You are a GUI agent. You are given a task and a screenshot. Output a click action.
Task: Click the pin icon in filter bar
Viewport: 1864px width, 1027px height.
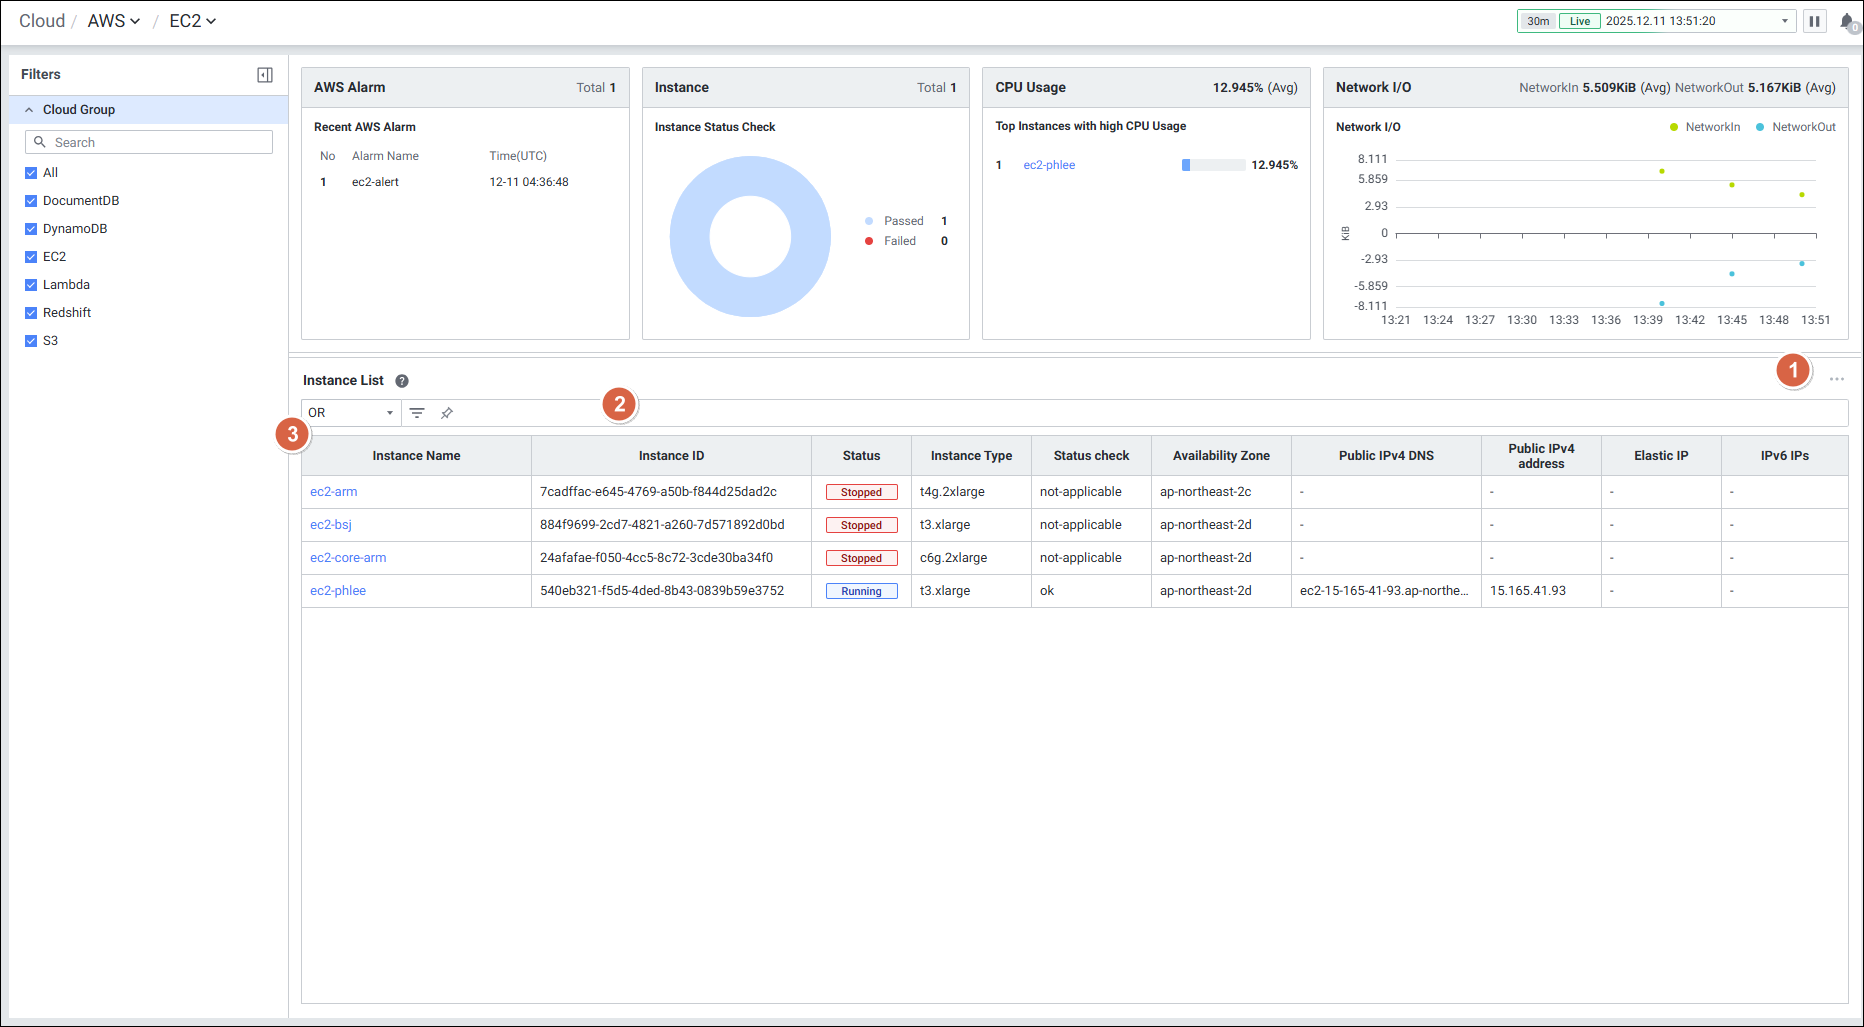click(x=447, y=413)
